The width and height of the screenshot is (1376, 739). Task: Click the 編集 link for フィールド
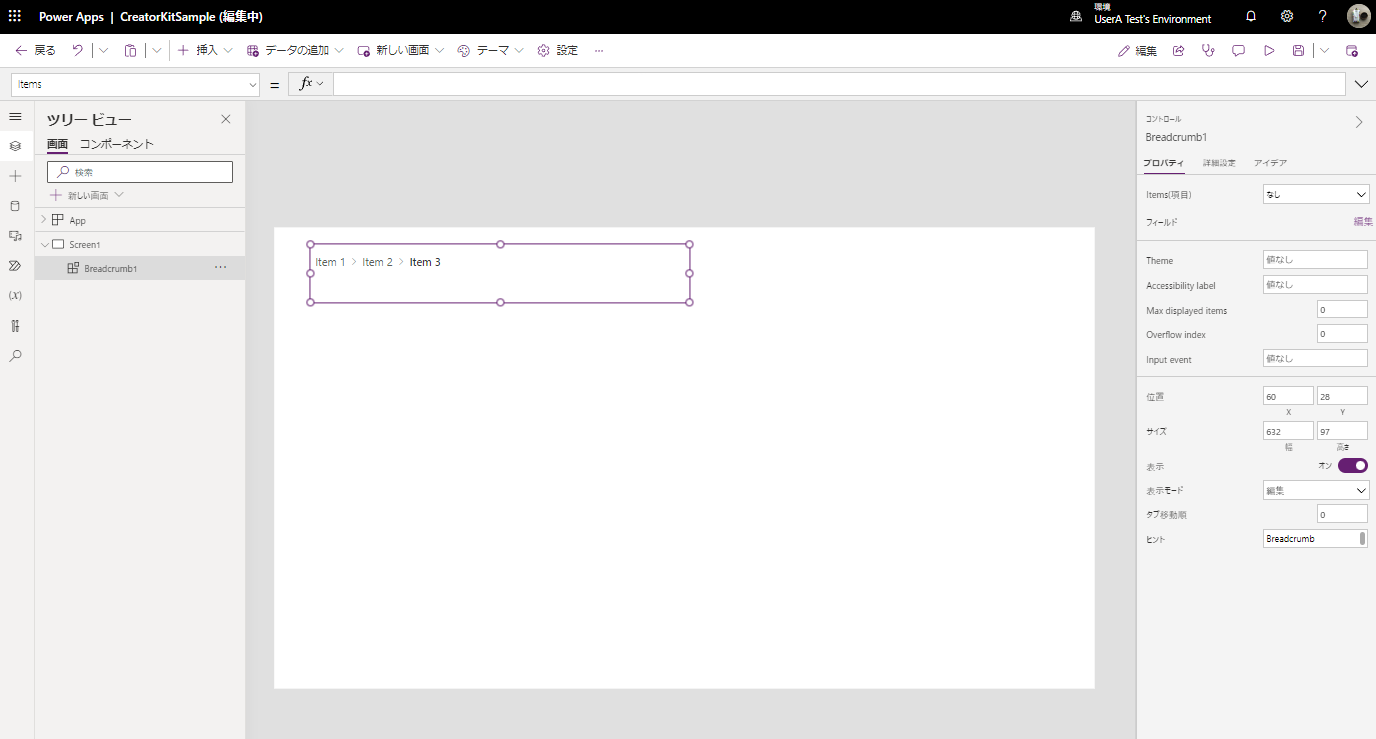coord(1362,221)
